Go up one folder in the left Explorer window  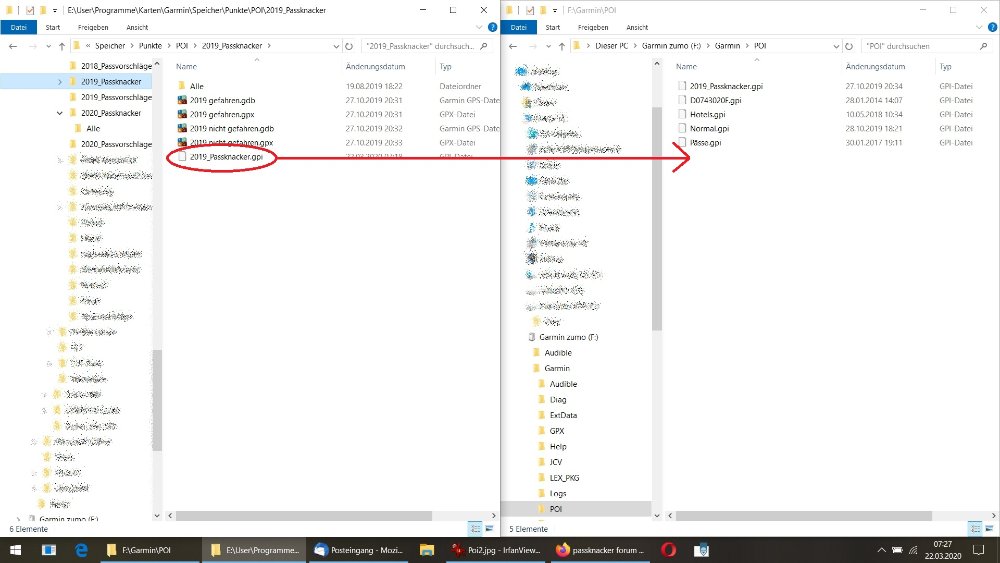(x=62, y=46)
